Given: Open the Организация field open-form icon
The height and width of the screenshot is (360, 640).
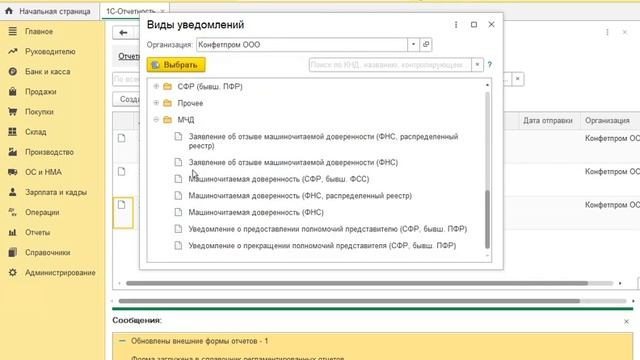Looking at the screenshot, I should tap(426, 44).
